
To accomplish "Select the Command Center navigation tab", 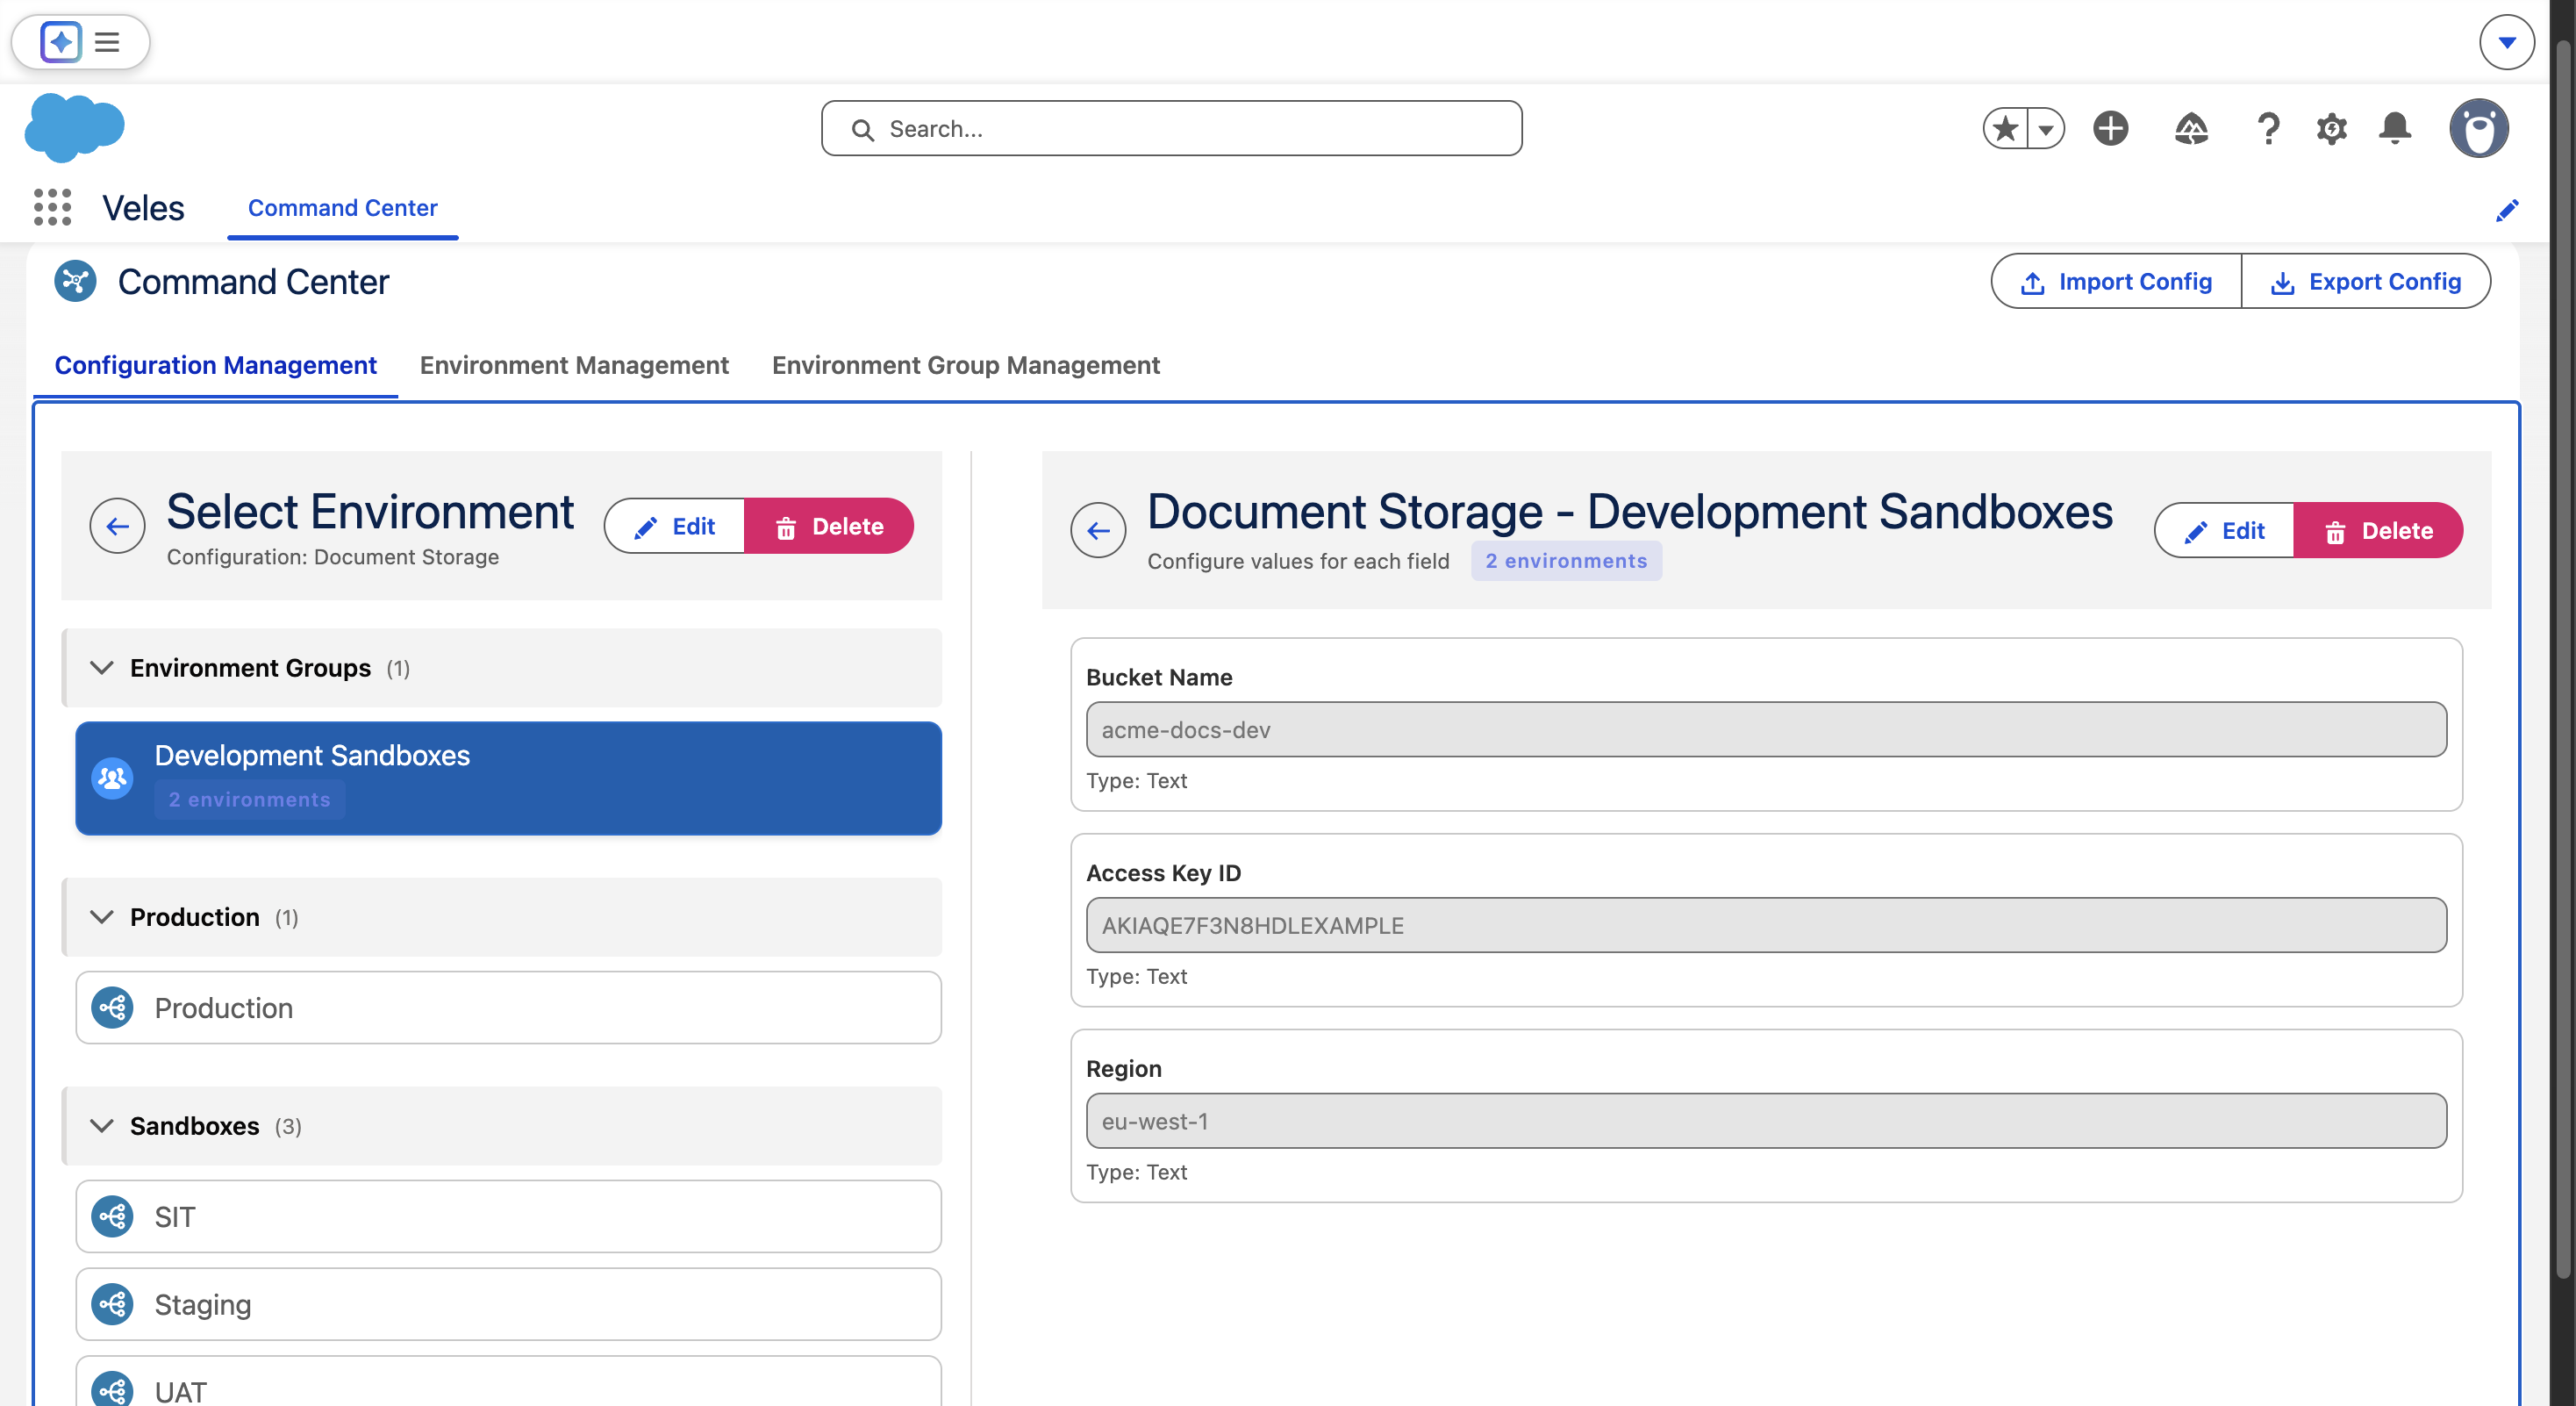I will pos(342,208).
